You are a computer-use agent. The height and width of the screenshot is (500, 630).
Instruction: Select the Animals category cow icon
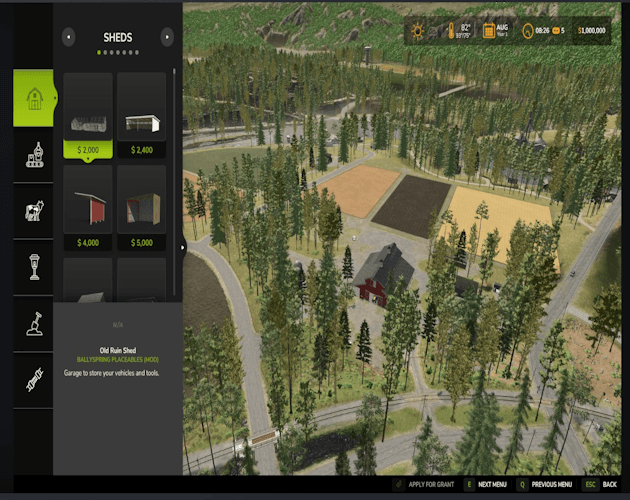(x=34, y=211)
